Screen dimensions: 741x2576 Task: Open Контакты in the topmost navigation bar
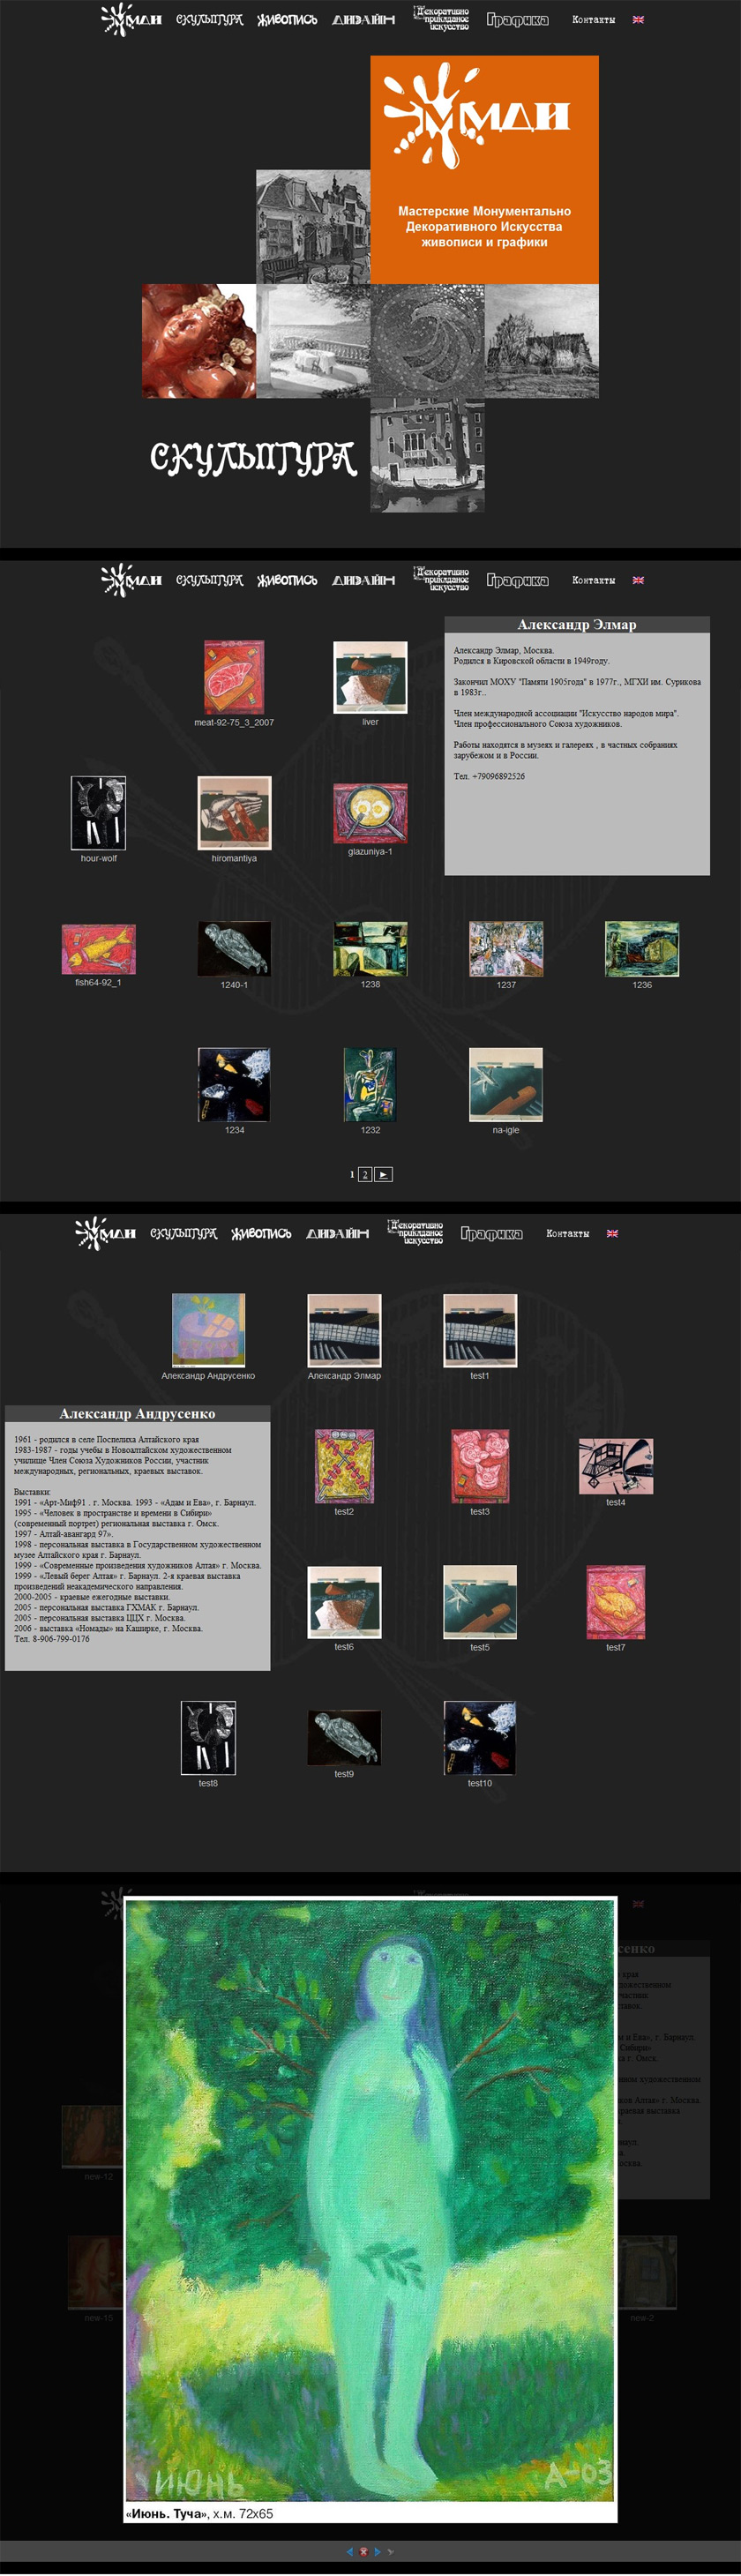click(x=593, y=19)
